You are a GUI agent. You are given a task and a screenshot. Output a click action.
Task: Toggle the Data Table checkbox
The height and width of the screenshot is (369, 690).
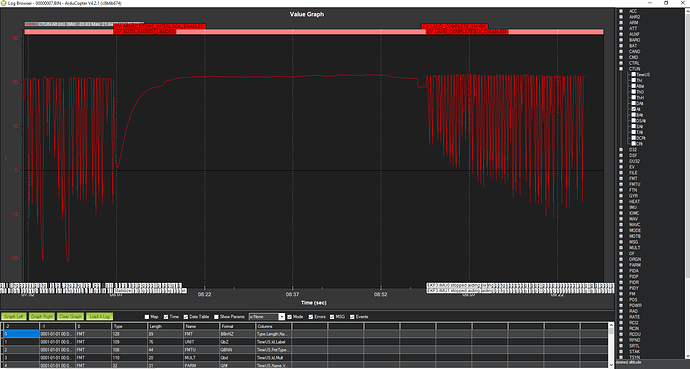click(186, 317)
